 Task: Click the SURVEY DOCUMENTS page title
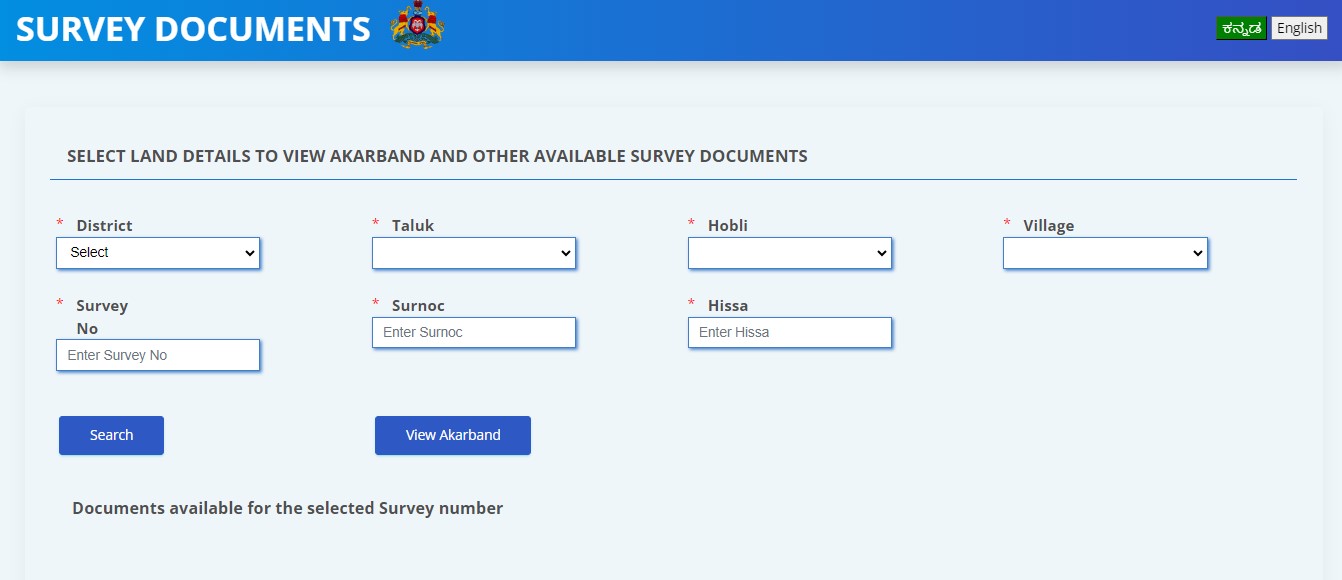[x=194, y=28]
